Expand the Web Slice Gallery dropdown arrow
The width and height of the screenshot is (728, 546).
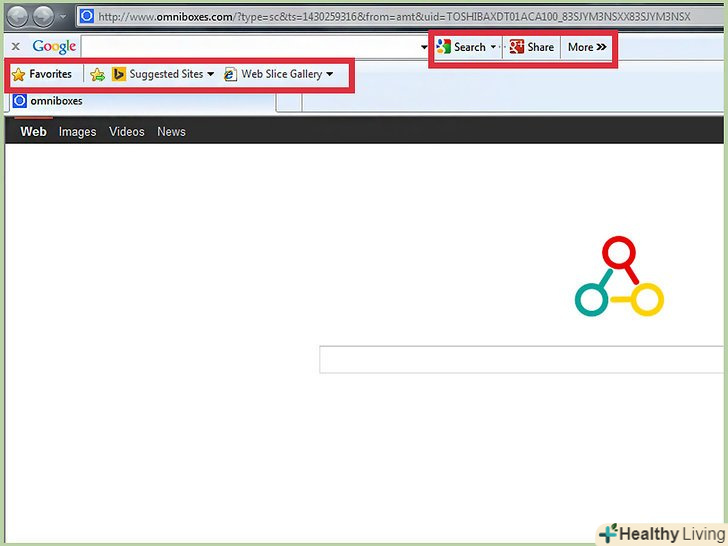pyautogui.click(x=330, y=74)
